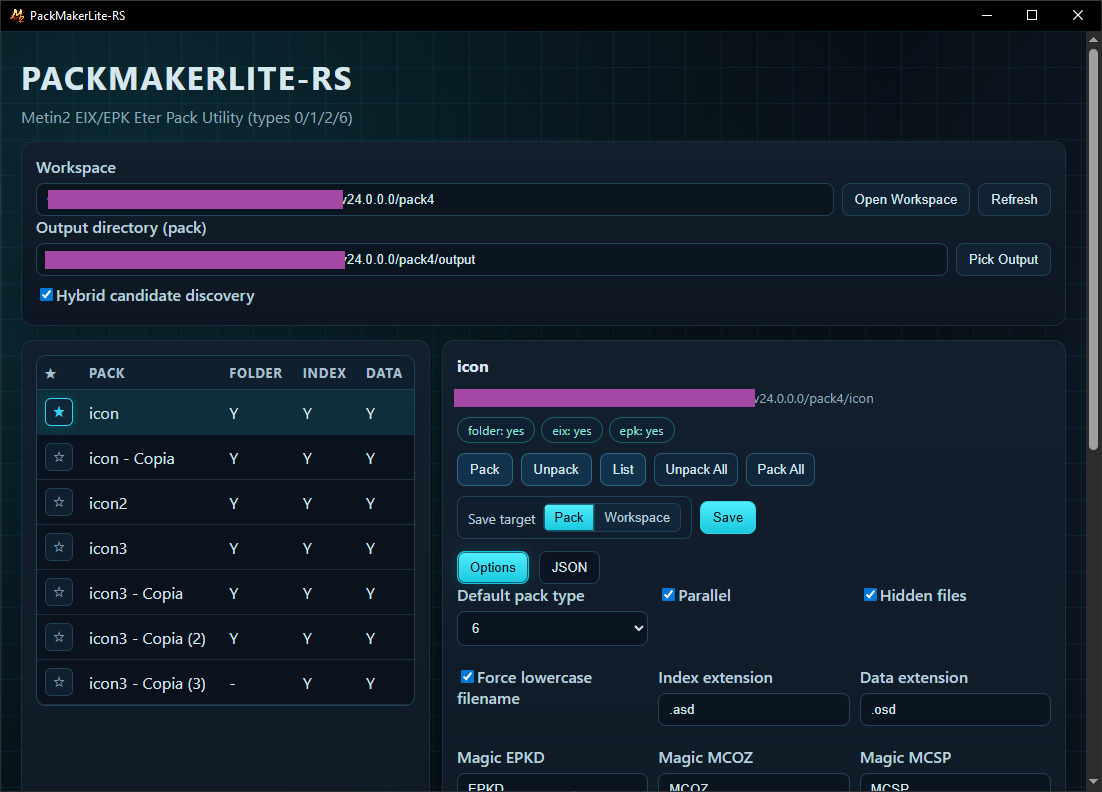The image size is (1102, 792).
Task: Click the List button
Action: click(x=623, y=469)
